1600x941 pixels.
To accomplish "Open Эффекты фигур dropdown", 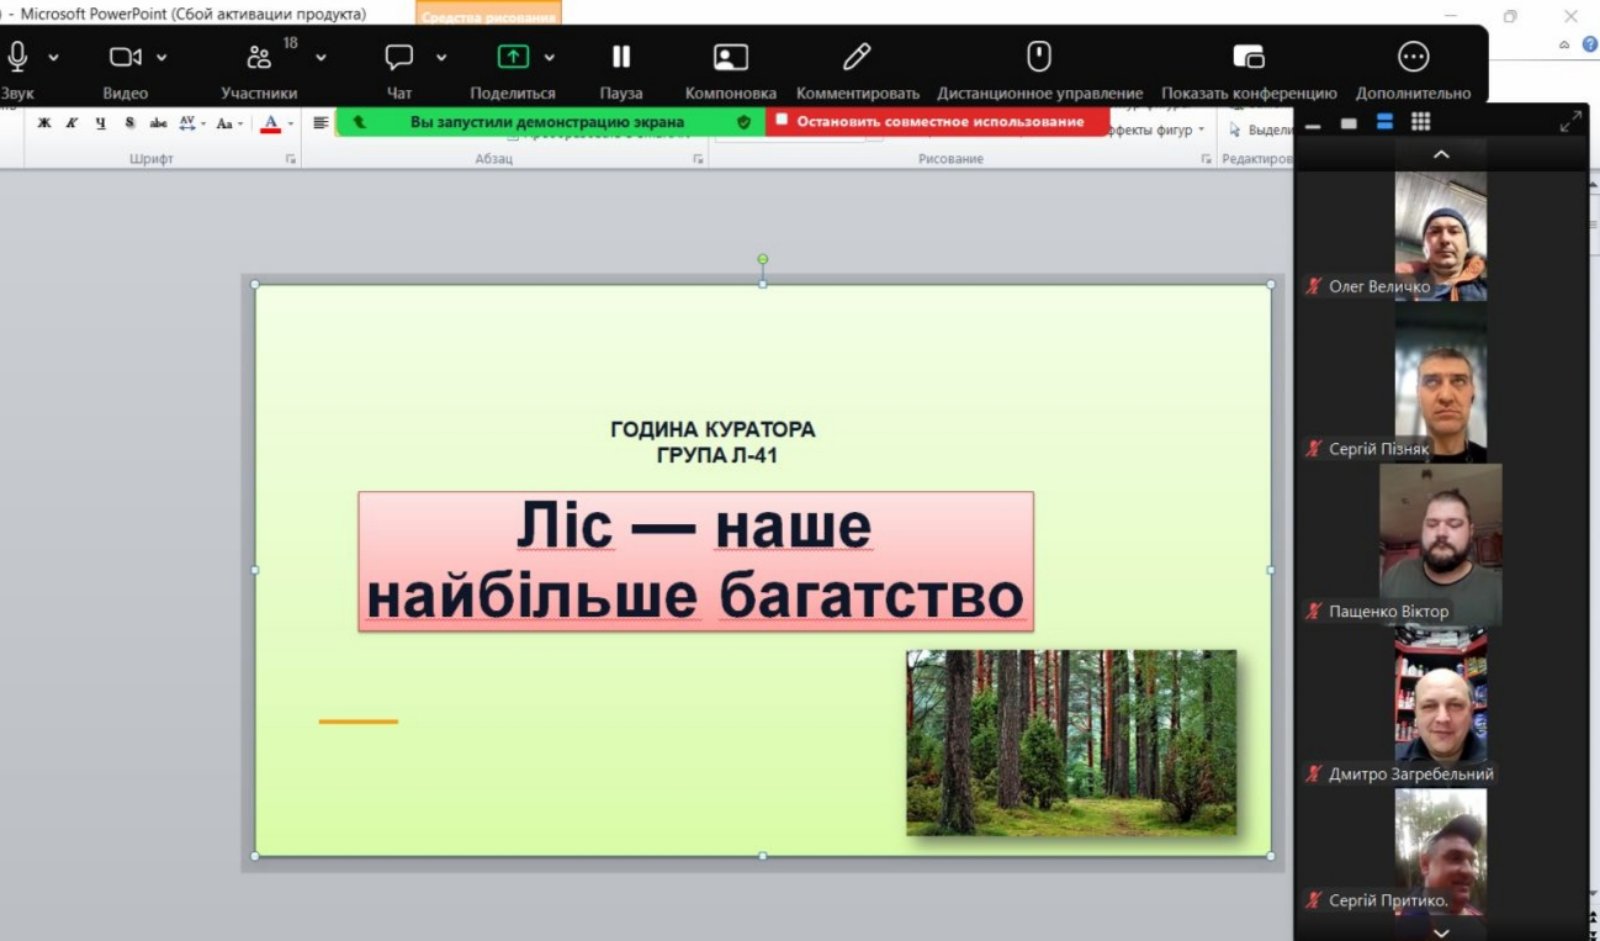I will pyautogui.click(x=1157, y=130).
